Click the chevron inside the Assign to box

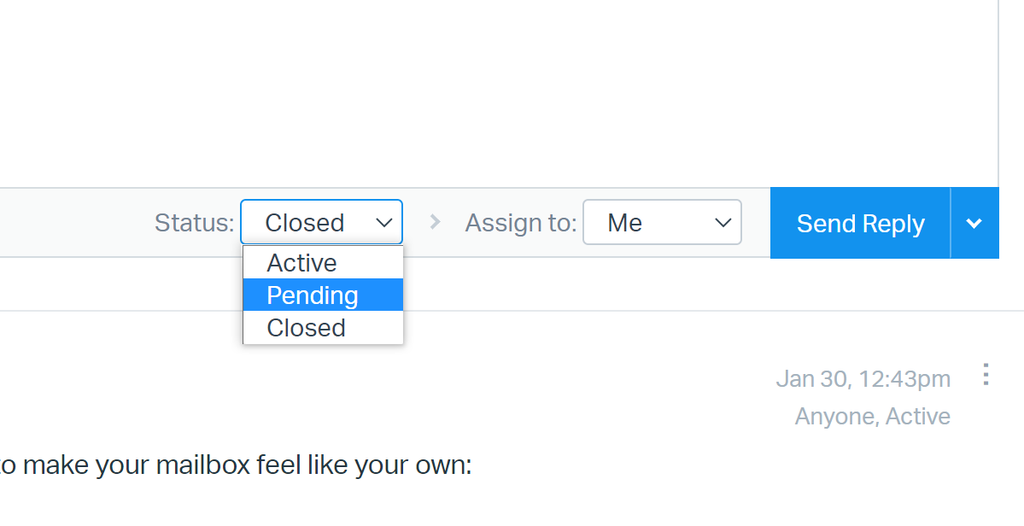pos(723,223)
